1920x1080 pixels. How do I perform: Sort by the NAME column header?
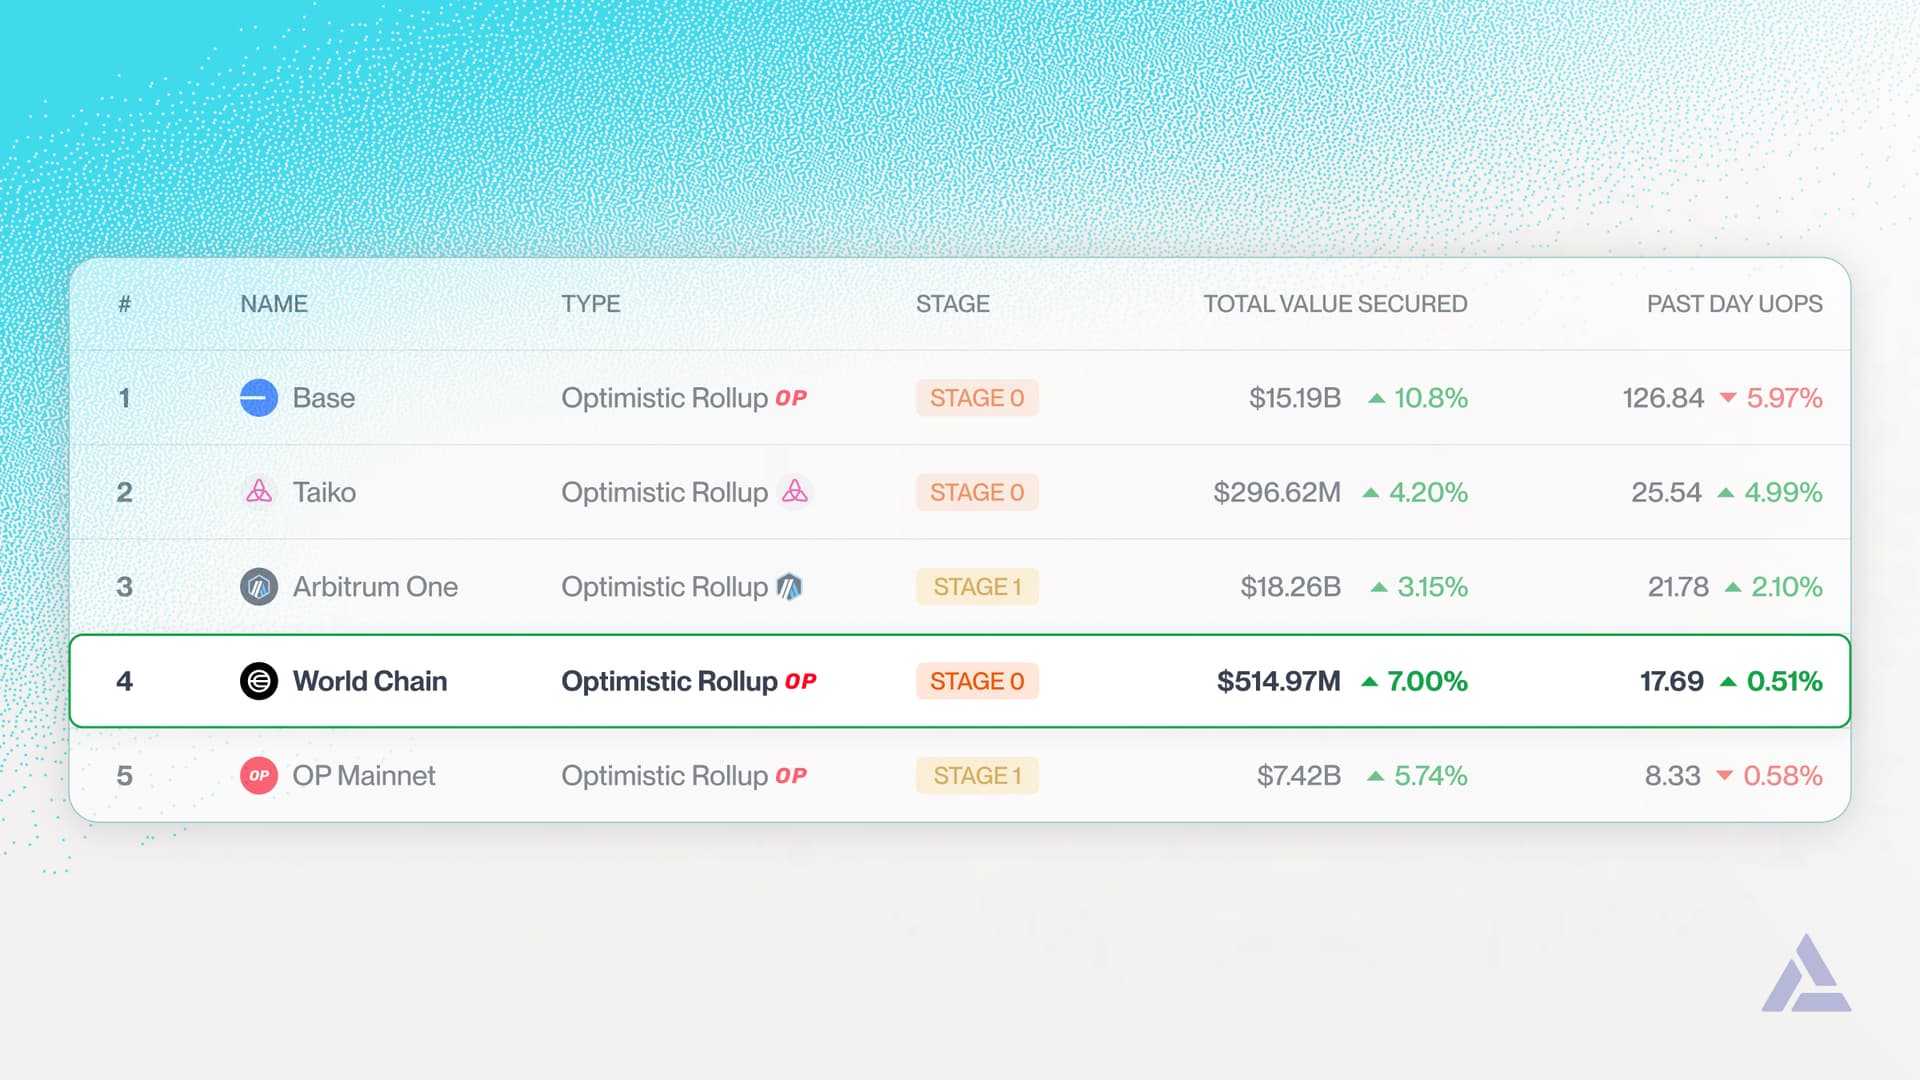click(x=274, y=304)
